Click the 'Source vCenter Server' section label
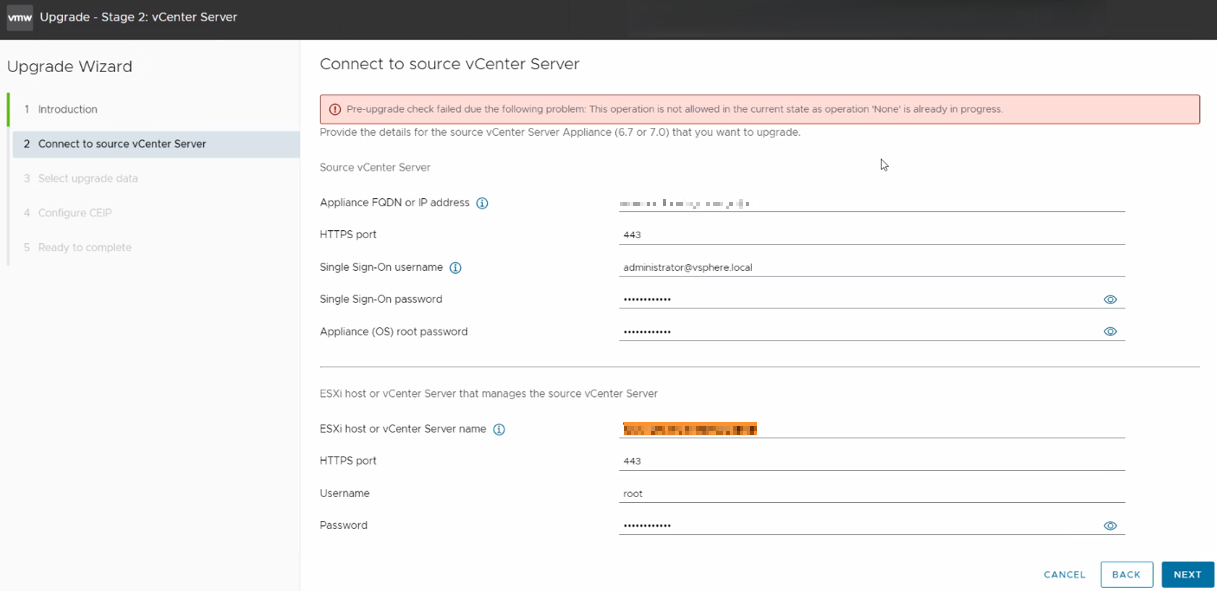 [x=375, y=167]
